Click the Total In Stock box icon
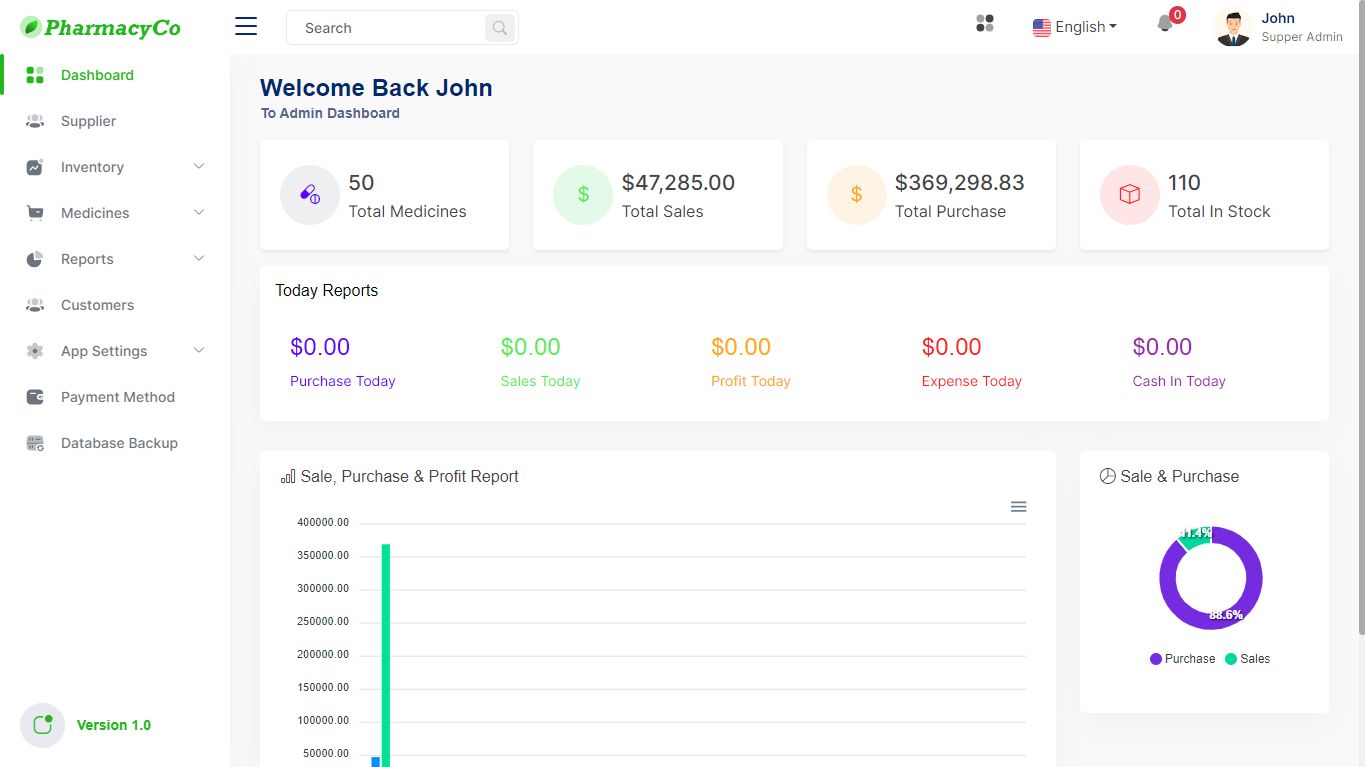The height and width of the screenshot is (767, 1365). [x=1129, y=195]
